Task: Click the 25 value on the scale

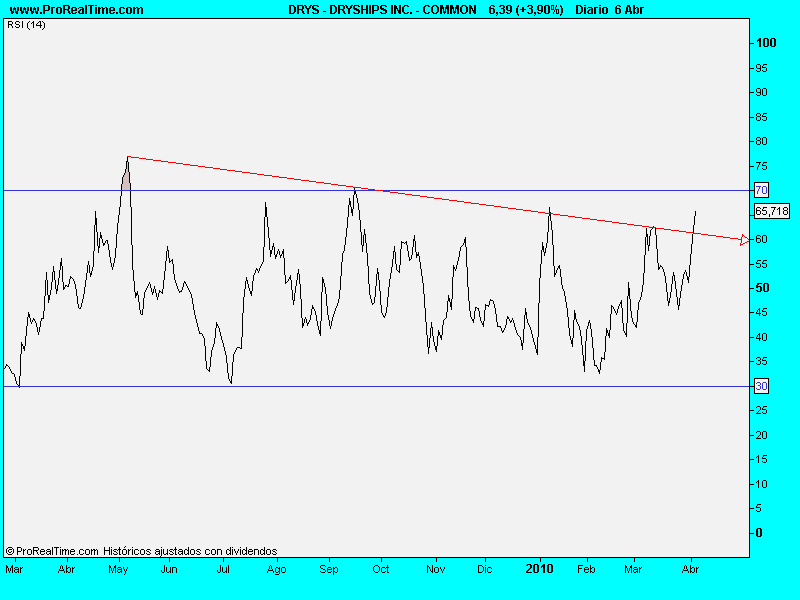Action: [761, 410]
